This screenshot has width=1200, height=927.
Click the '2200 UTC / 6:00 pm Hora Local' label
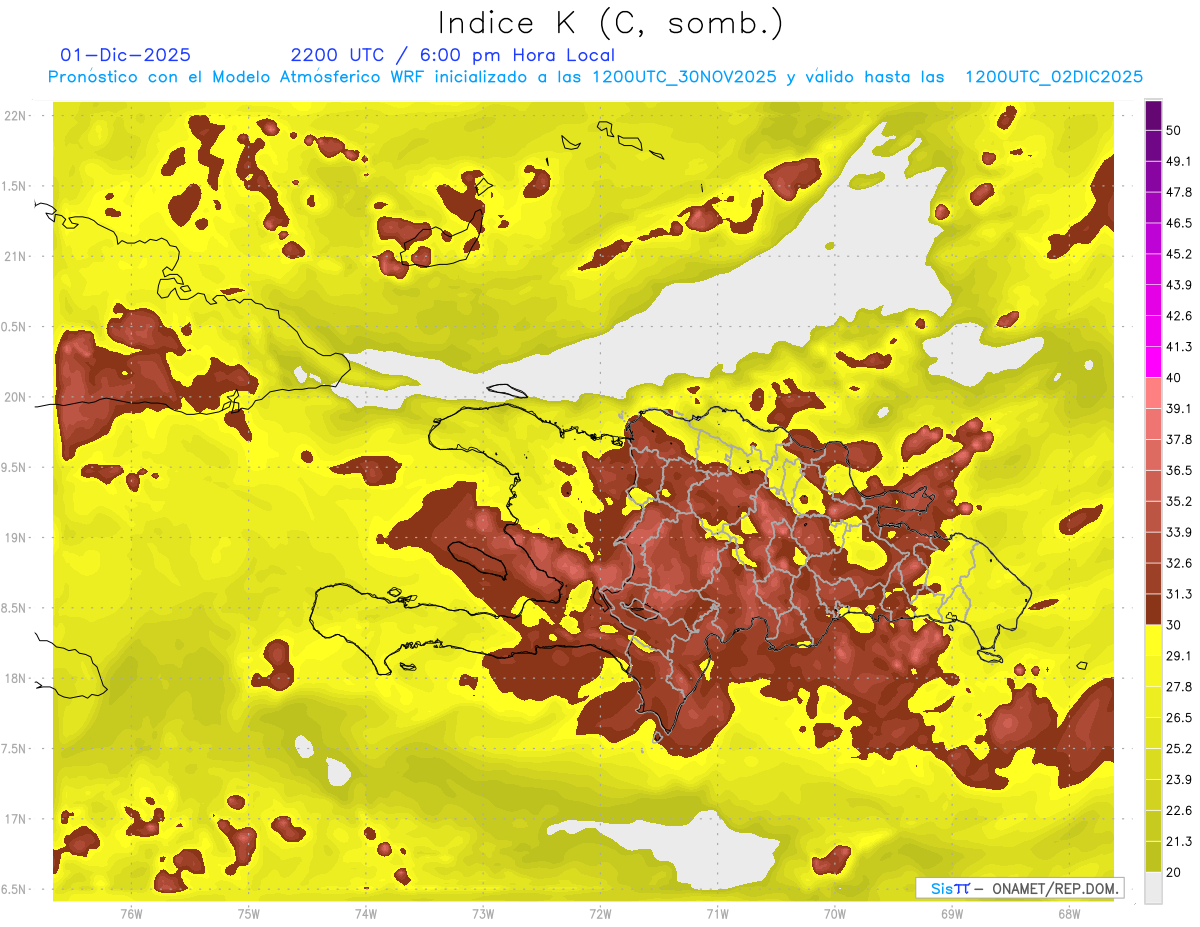(x=453, y=55)
